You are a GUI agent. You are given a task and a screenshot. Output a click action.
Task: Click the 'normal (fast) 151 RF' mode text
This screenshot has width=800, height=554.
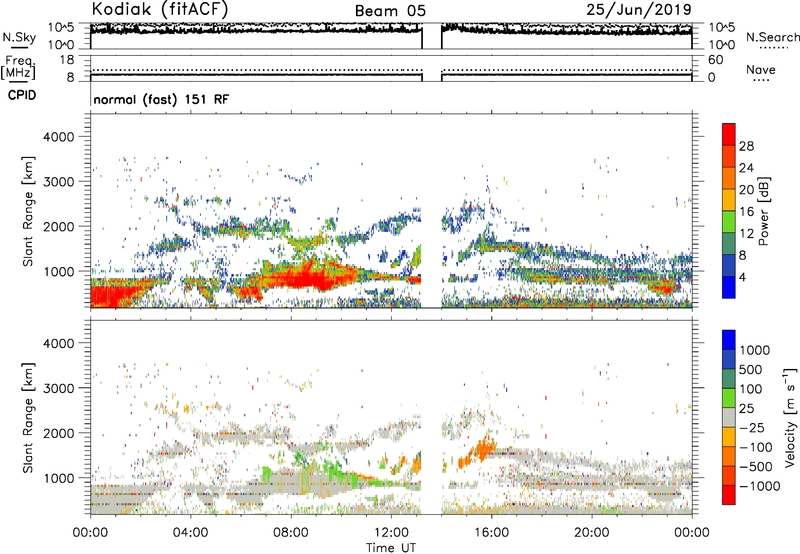(x=161, y=99)
